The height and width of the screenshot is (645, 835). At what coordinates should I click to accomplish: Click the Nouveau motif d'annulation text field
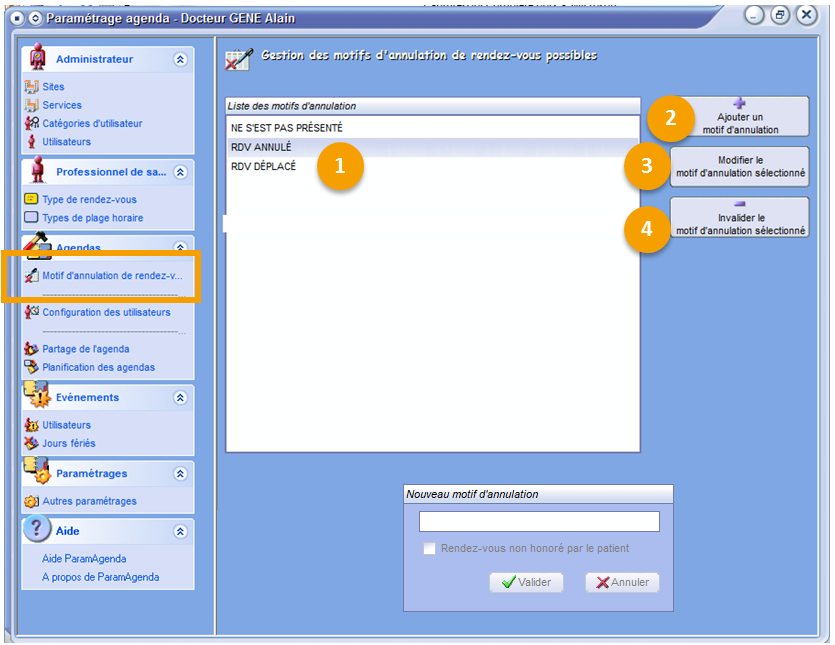[539, 521]
